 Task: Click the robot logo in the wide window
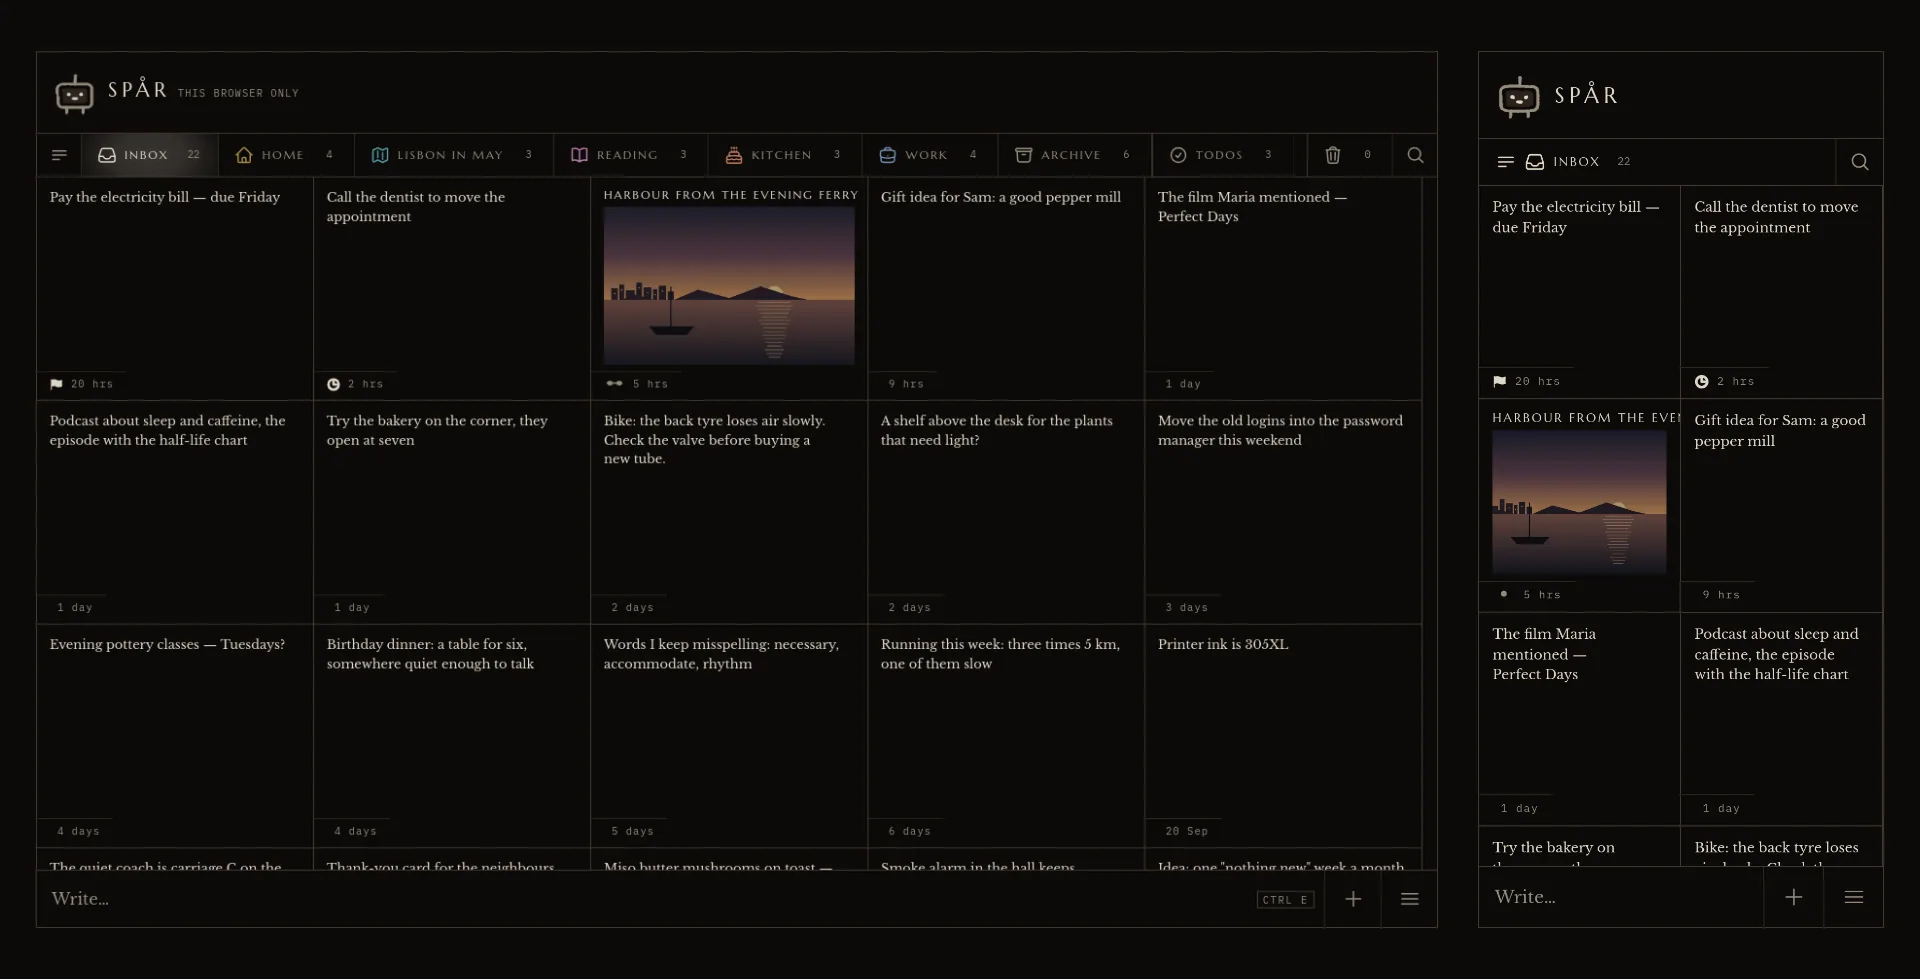click(x=74, y=93)
